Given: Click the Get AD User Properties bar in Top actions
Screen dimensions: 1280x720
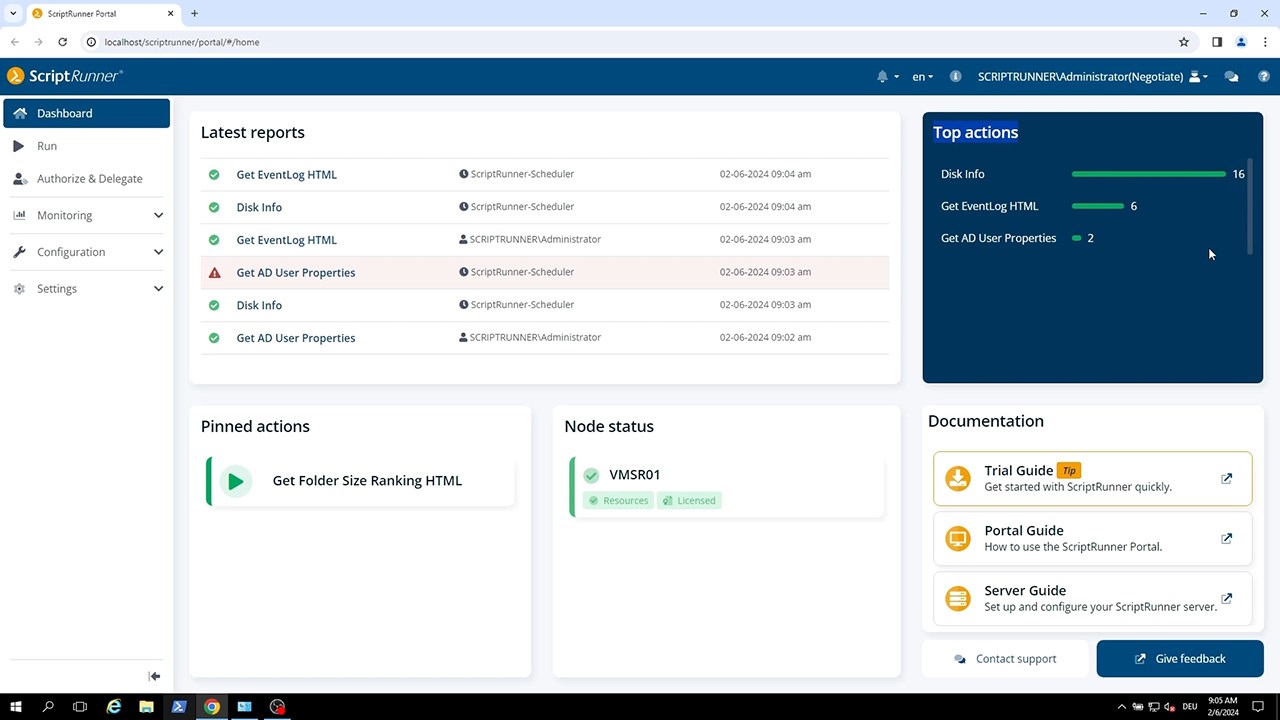Looking at the screenshot, I should coord(1077,238).
